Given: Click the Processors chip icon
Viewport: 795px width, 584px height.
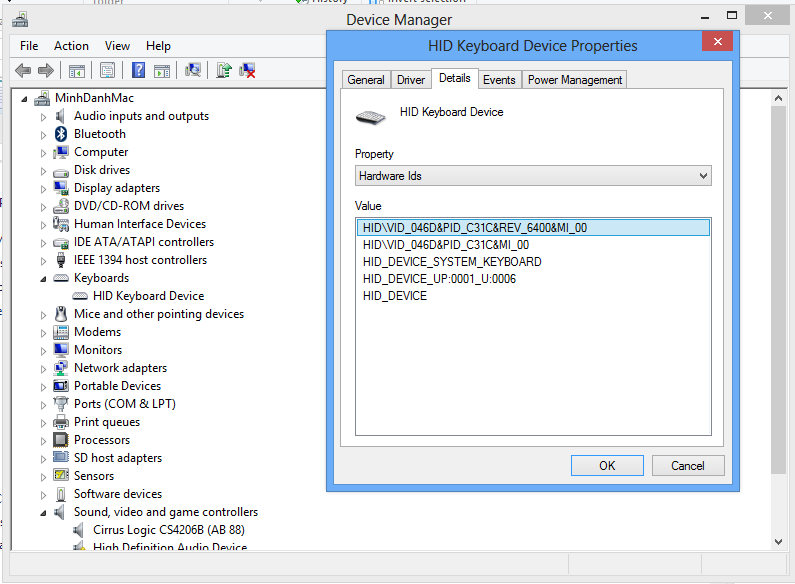Looking at the screenshot, I should (61, 440).
